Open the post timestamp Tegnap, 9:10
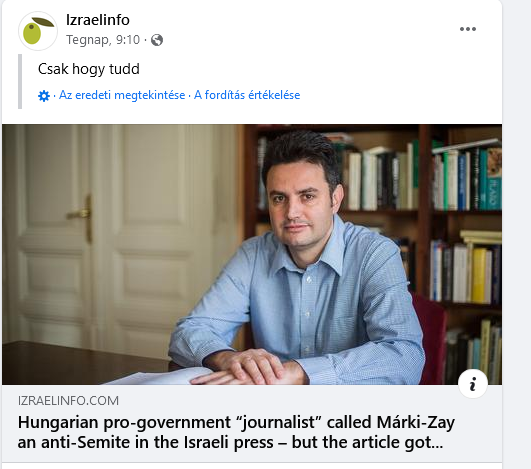Viewport: 531px width, 469px height. pos(103,40)
